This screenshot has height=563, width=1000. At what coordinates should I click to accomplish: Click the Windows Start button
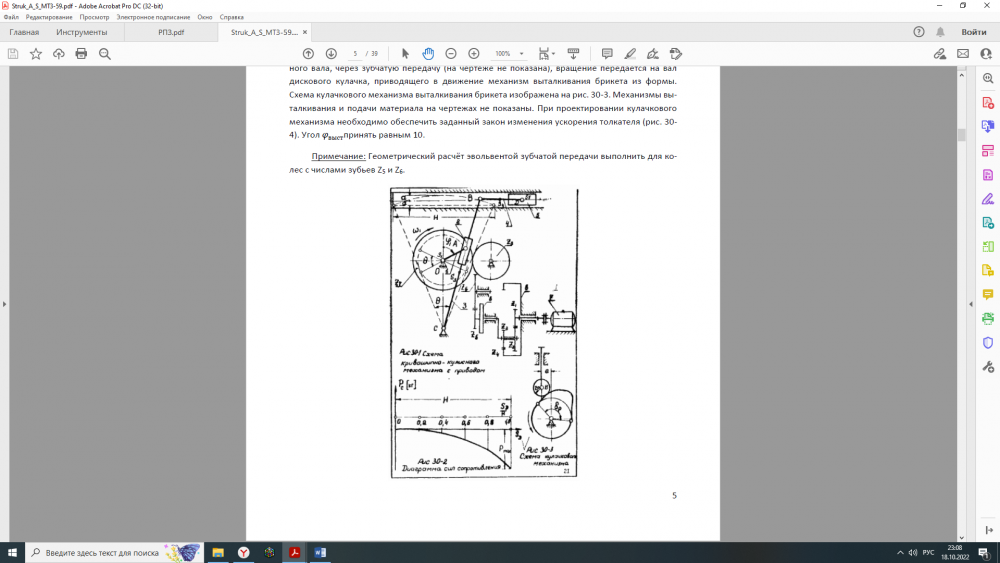pyautogui.click(x=12, y=553)
